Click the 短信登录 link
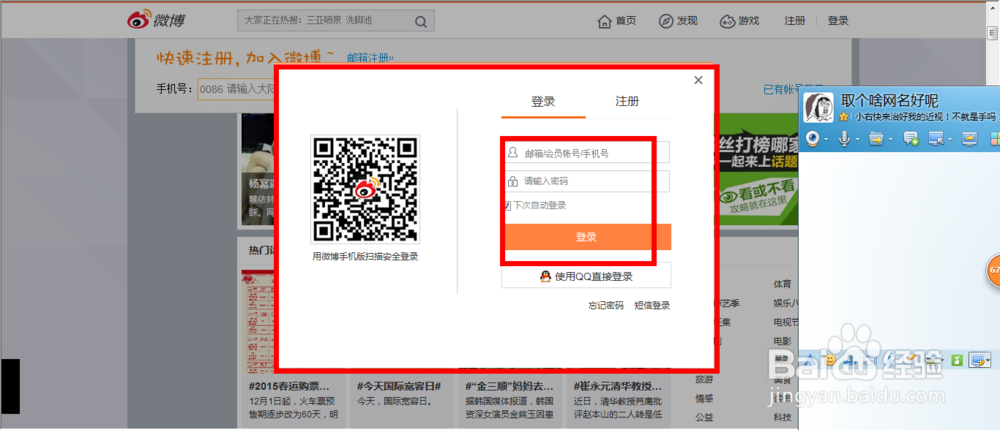This screenshot has height=430, width=1000. click(x=652, y=306)
